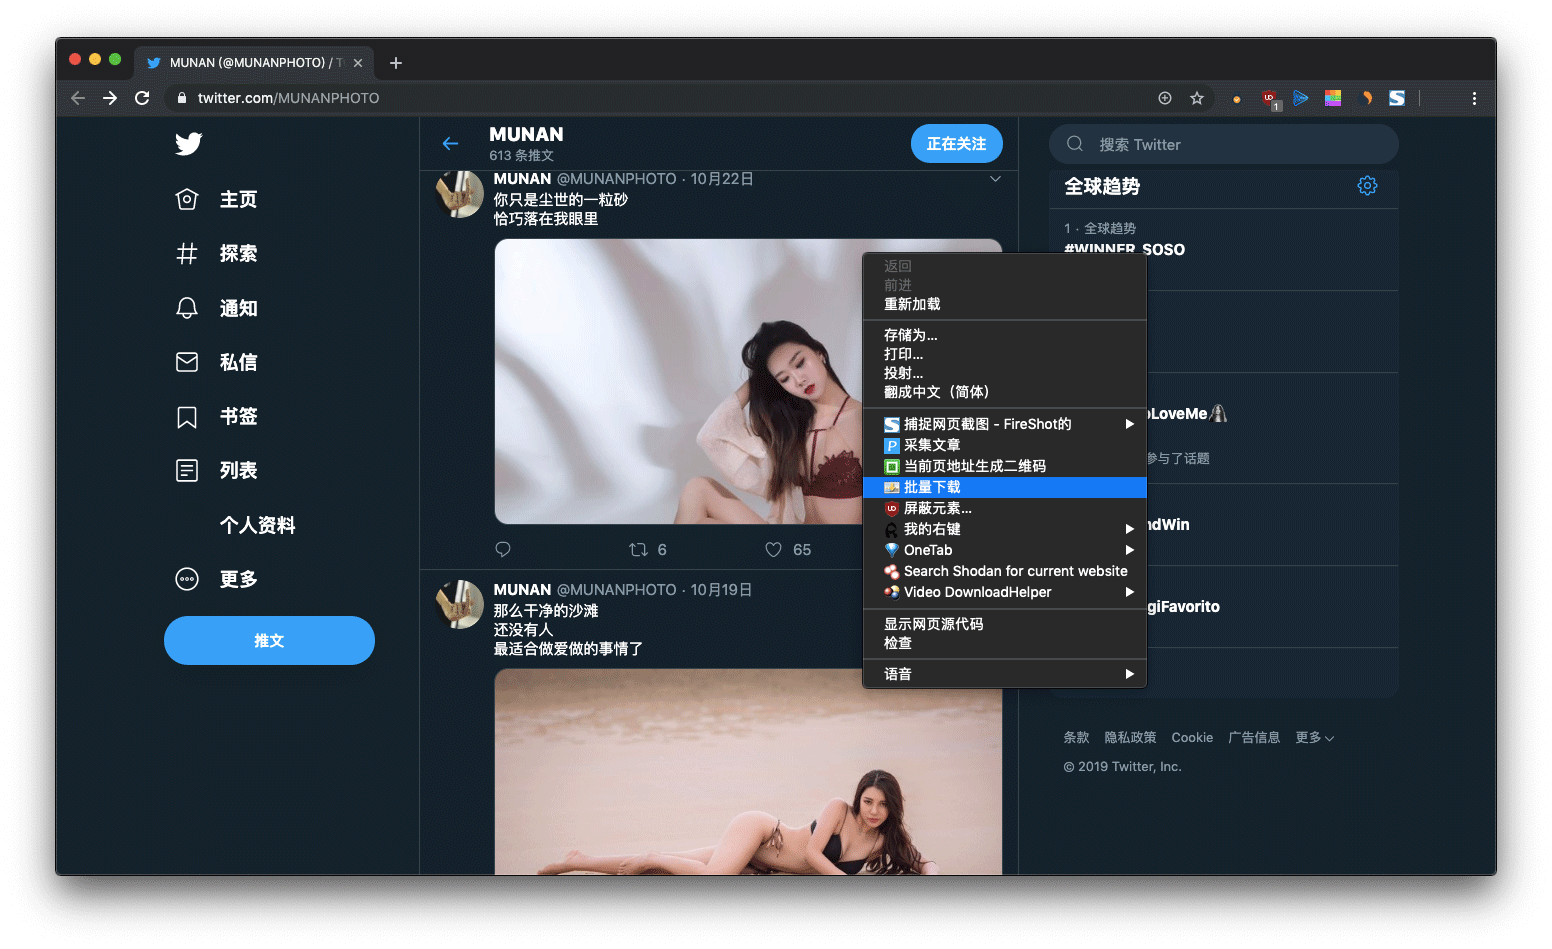
Task: Click the colorful squares extension icon
Action: (x=1333, y=98)
